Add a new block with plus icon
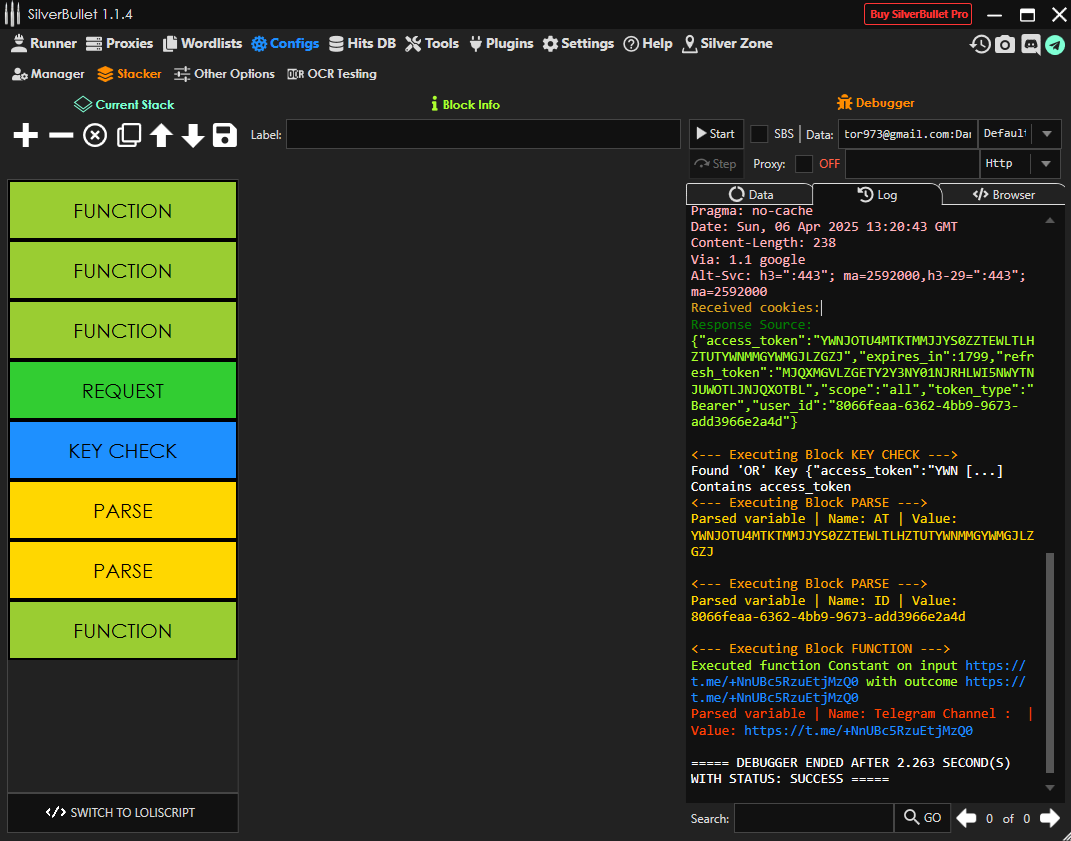Screen dimensions: 1071x841 26,135
